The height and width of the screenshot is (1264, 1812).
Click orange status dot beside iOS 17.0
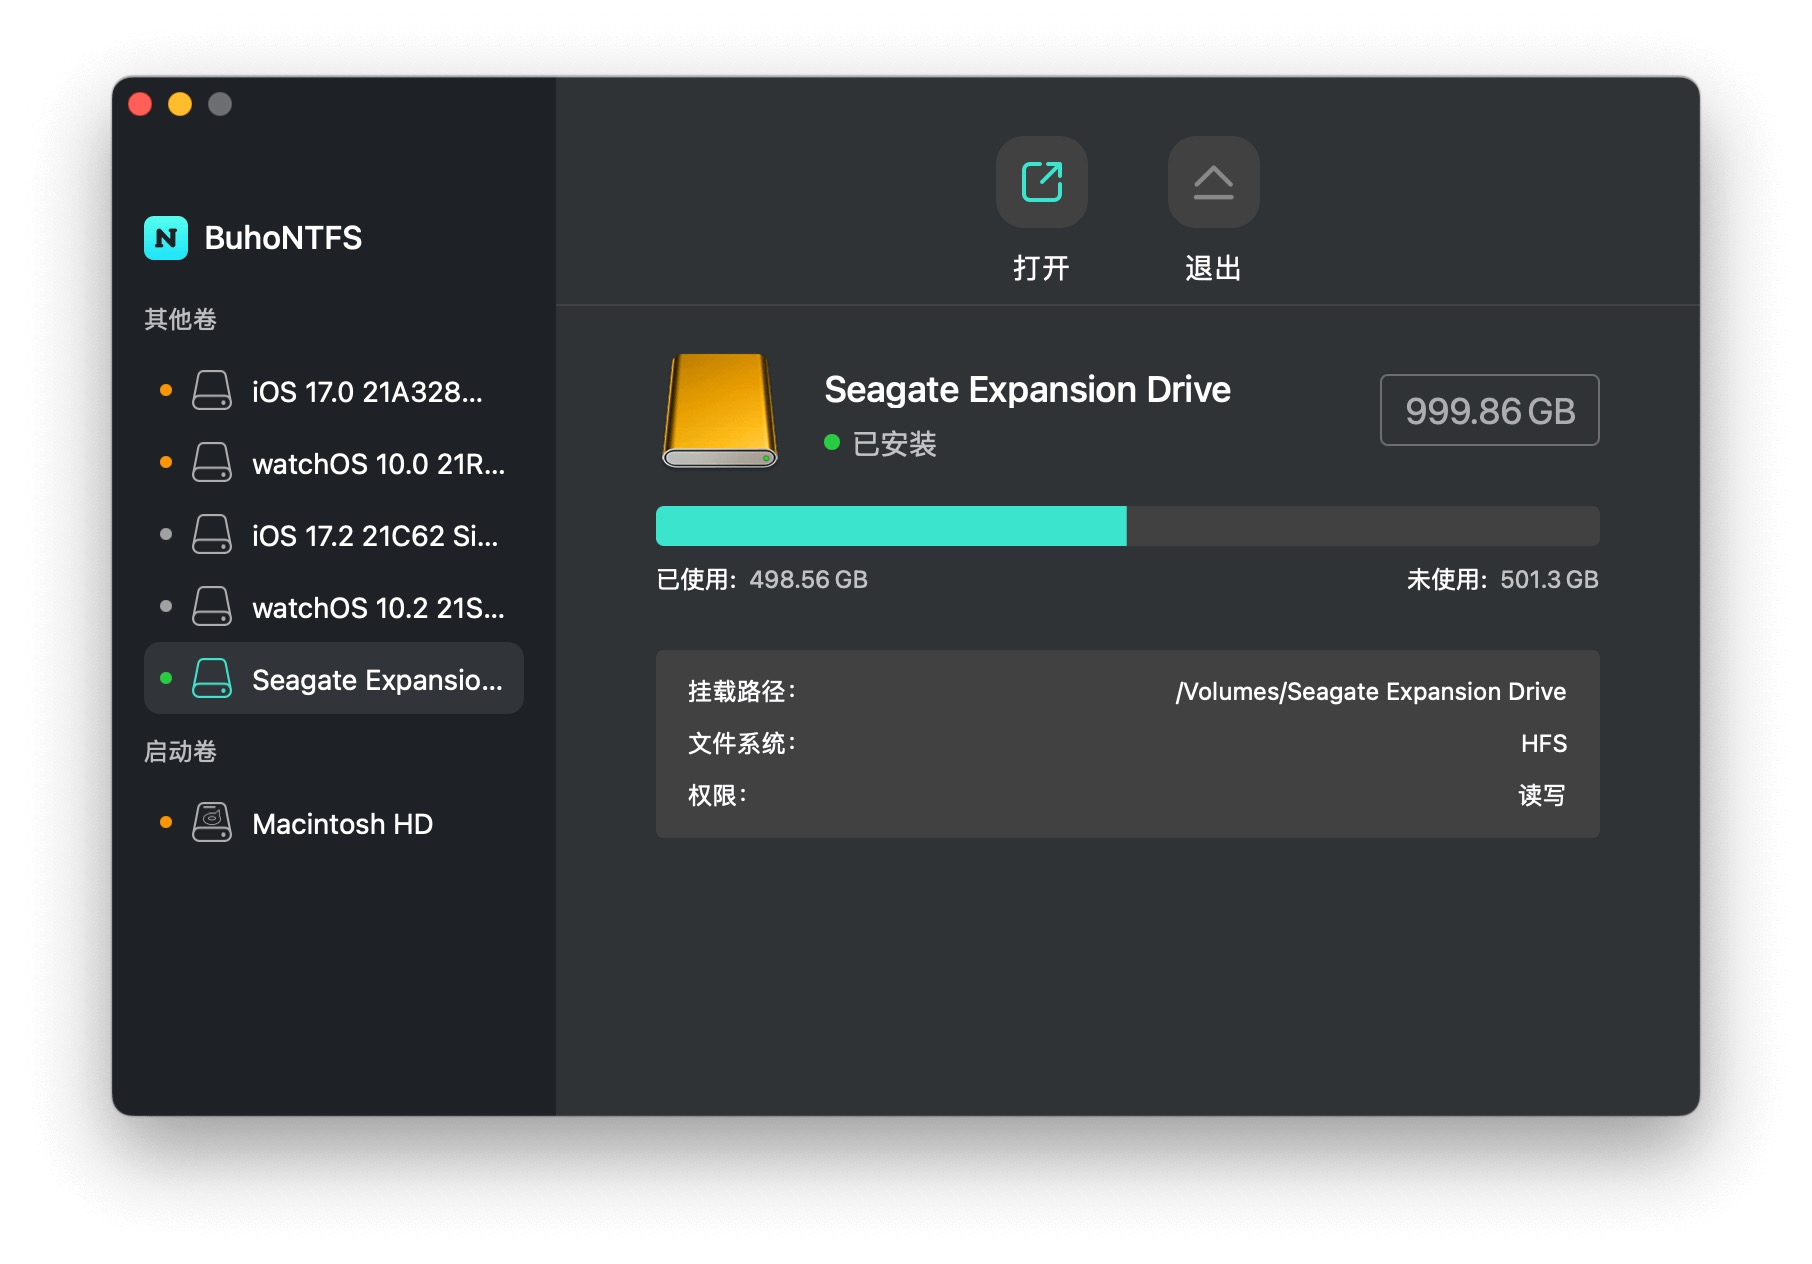(166, 390)
